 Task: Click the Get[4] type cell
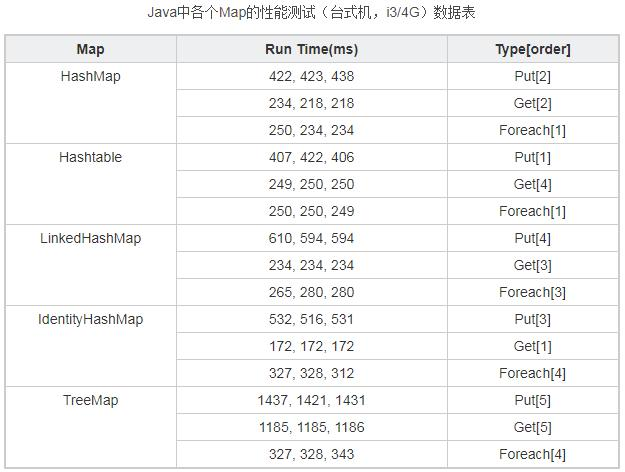(x=532, y=184)
